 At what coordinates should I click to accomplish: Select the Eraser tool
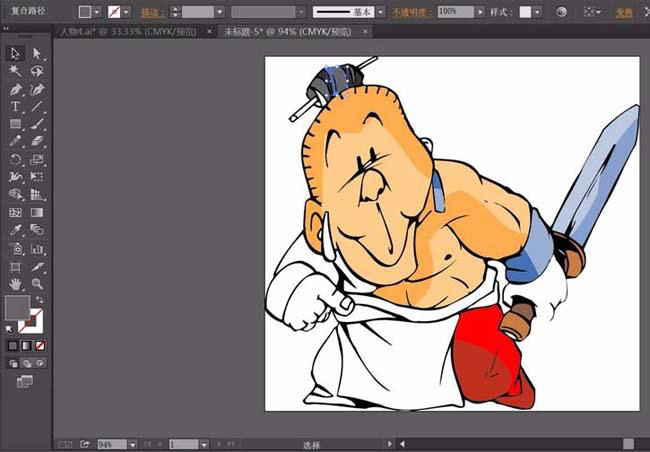coord(37,141)
